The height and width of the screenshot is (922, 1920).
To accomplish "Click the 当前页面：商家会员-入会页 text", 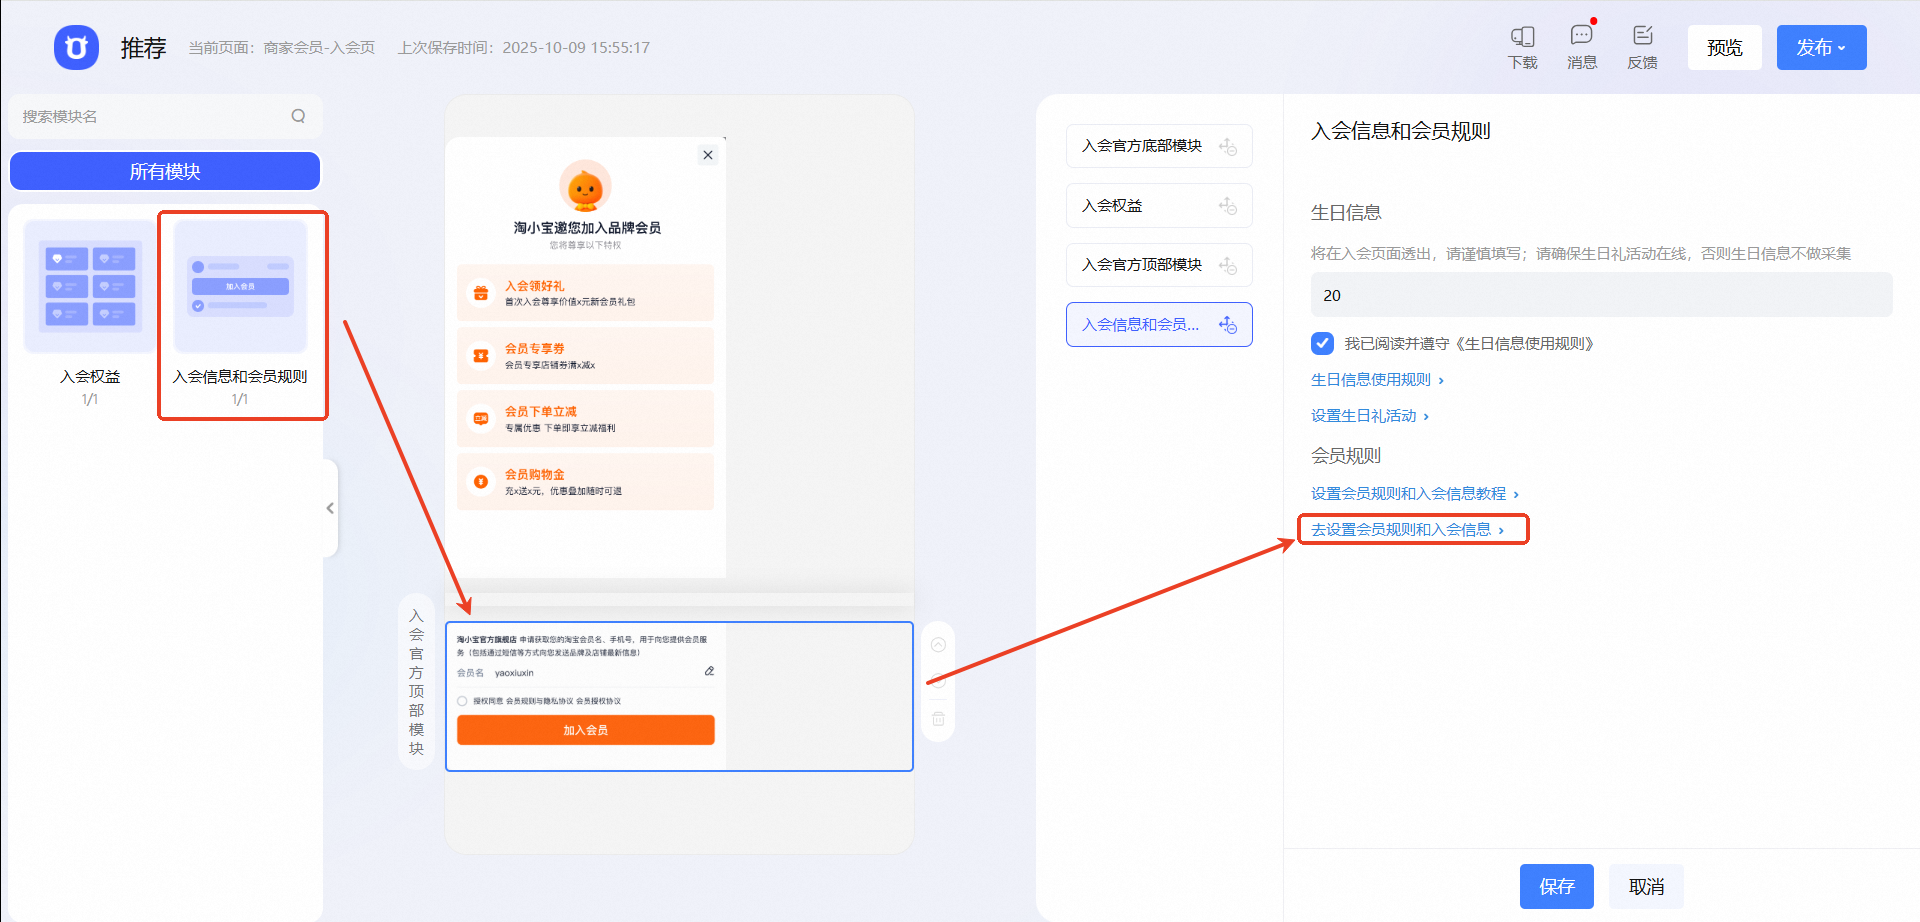I will pos(282,47).
